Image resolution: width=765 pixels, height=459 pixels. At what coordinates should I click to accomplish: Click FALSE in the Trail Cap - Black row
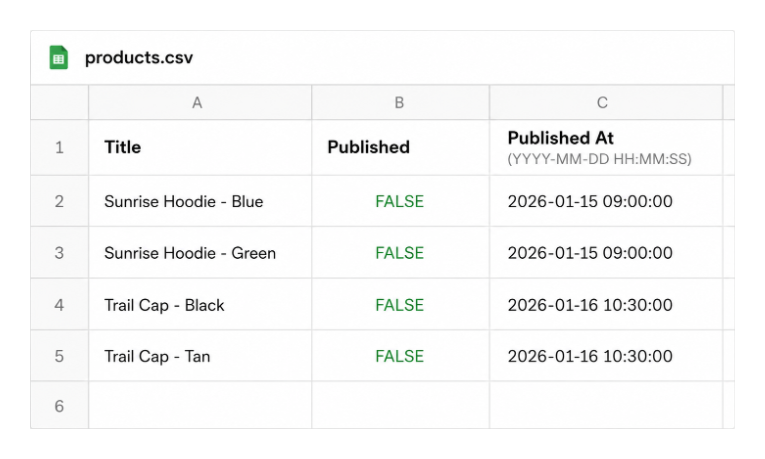(400, 305)
